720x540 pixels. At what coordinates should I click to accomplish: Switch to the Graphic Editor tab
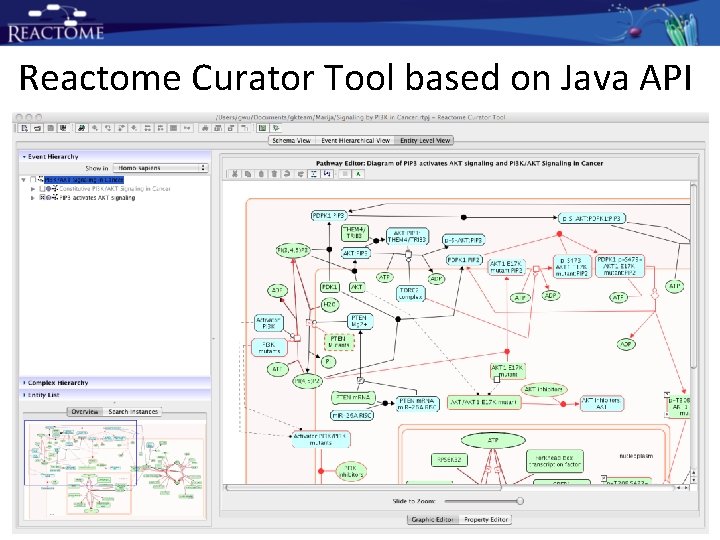point(433,519)
